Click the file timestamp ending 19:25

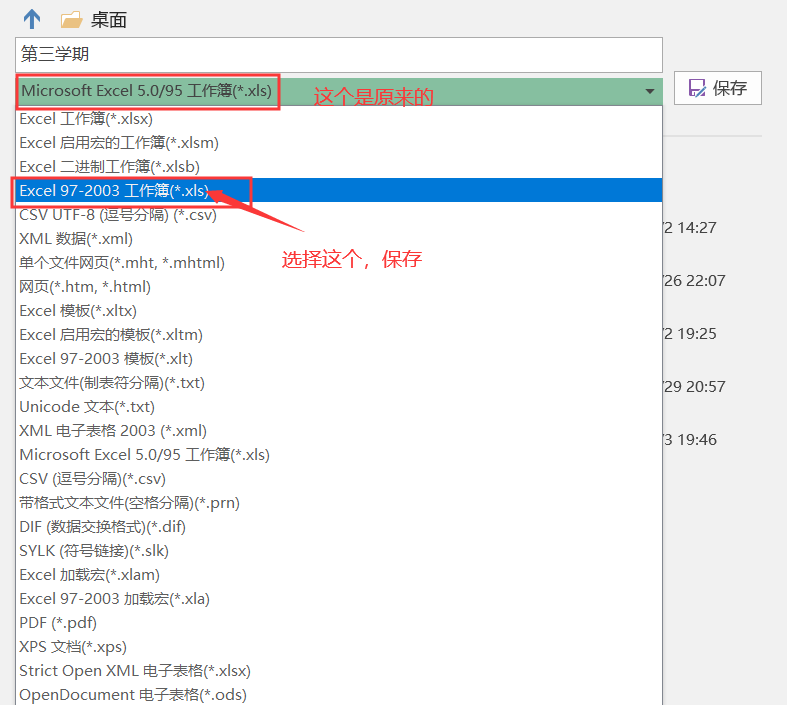tap(690, 334)
